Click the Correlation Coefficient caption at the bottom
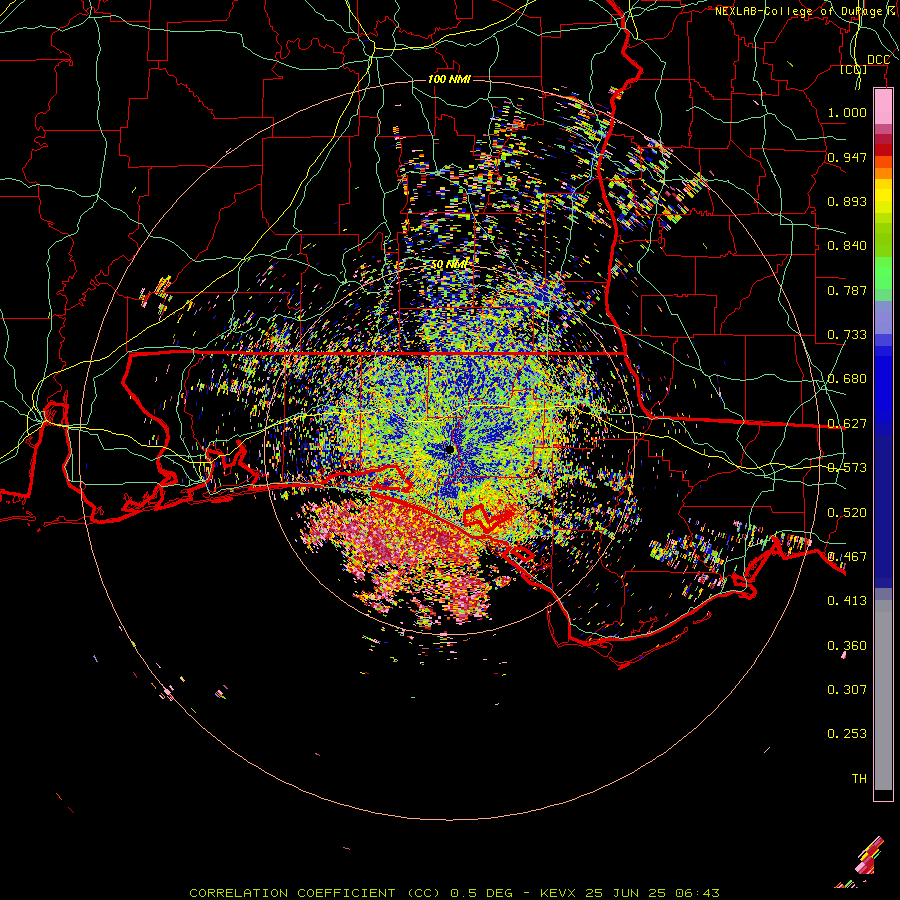The height and width of the screenshot is (900, 900). click(x=455, y=893)
